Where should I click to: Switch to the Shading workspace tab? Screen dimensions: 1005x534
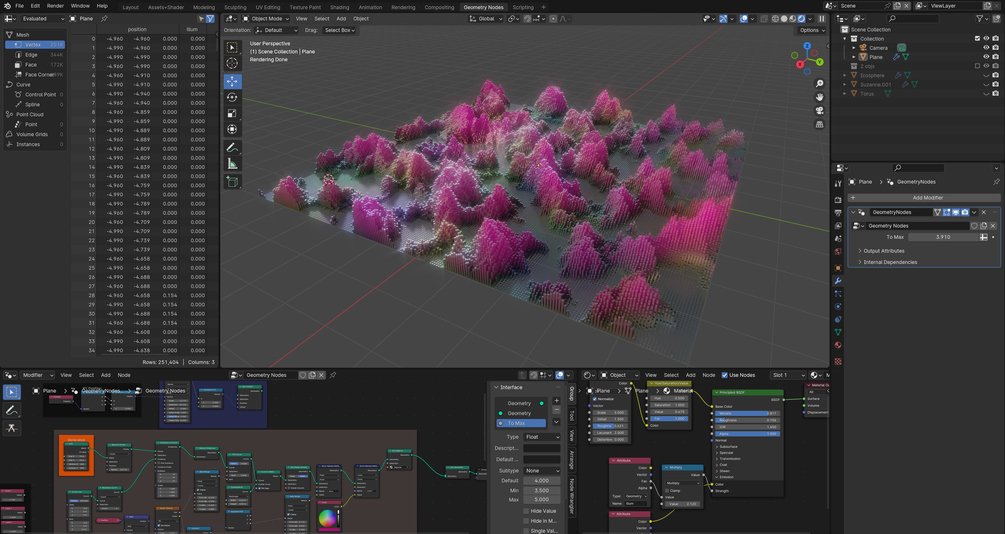pos(340,7)
